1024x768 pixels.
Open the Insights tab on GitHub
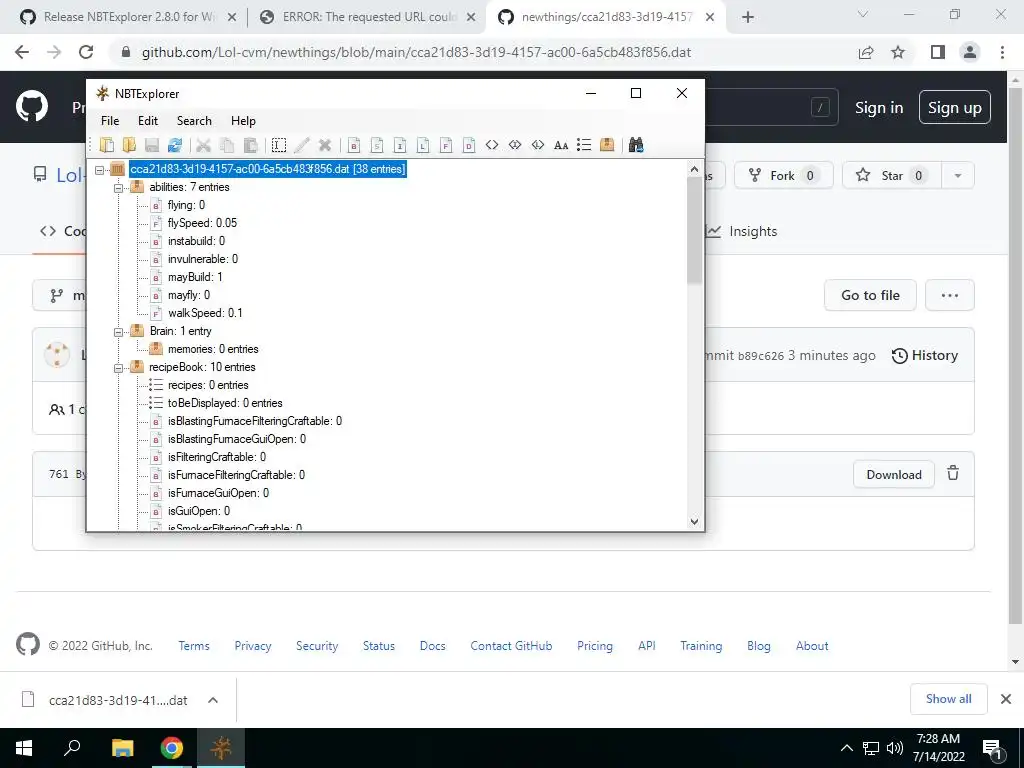[742, 231]
